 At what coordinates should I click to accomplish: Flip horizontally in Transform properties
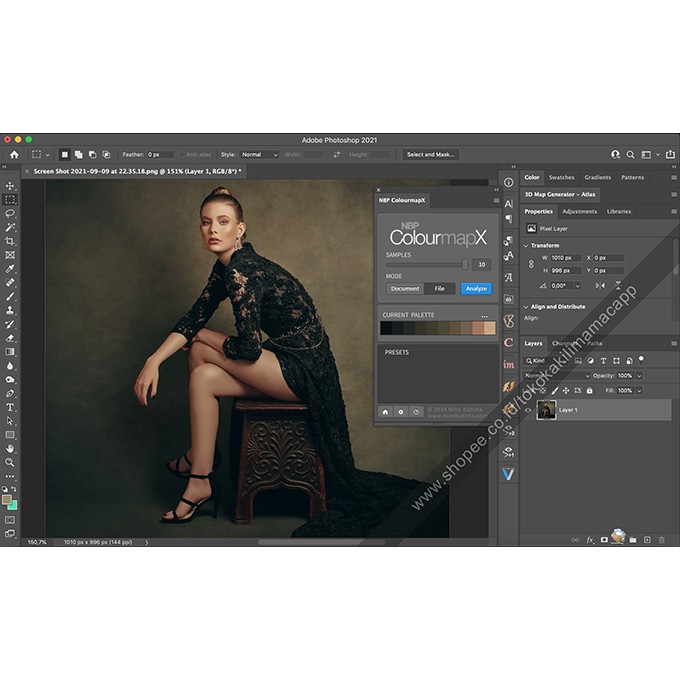(x=600, y=285)
